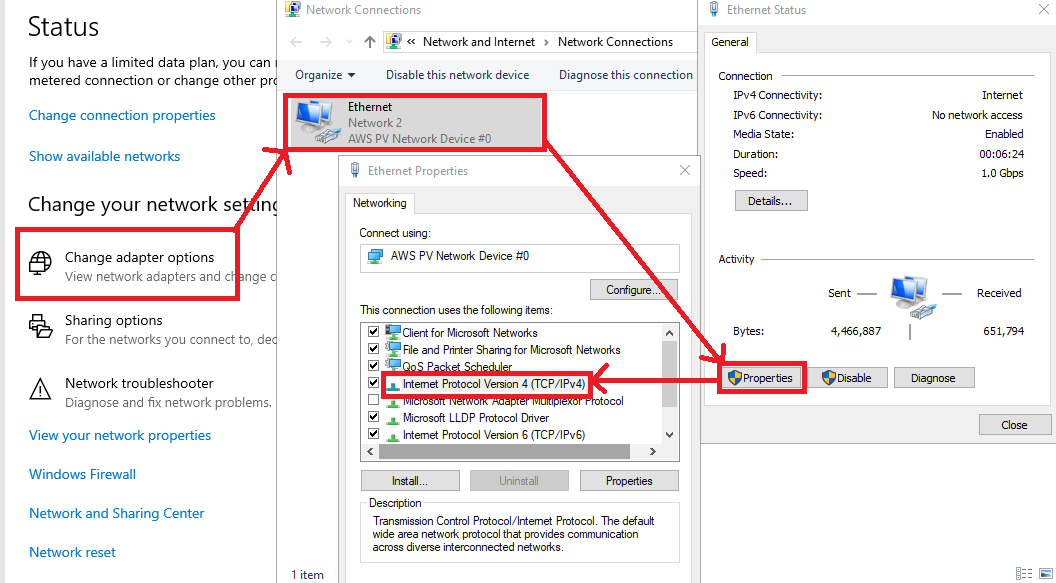
Task: Click the Install button
Action: tap(410, 481)
